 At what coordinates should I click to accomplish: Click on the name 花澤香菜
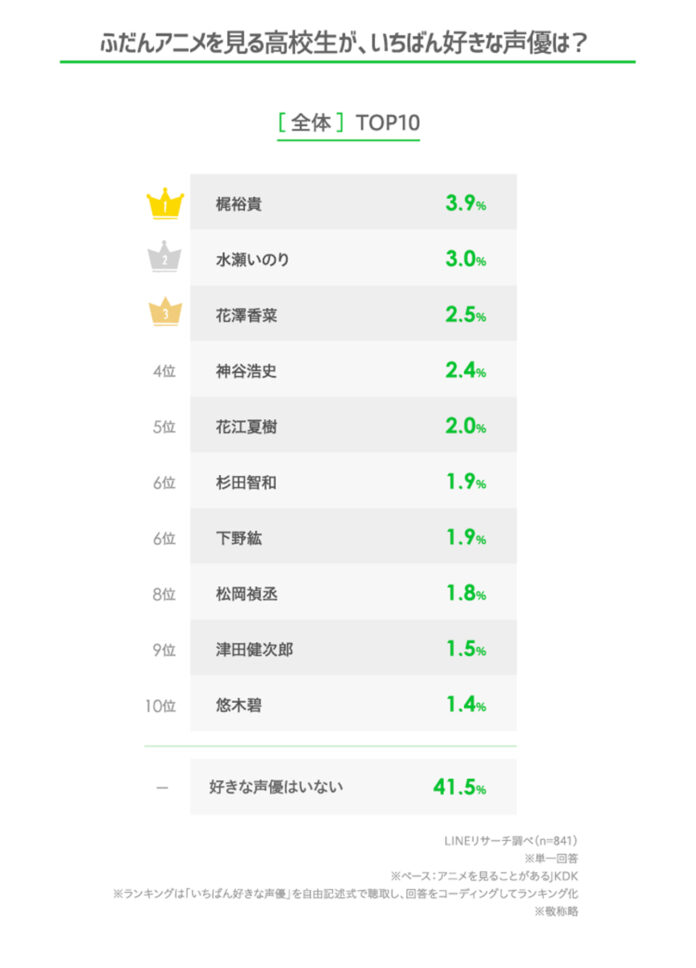[x=247, y=315]
